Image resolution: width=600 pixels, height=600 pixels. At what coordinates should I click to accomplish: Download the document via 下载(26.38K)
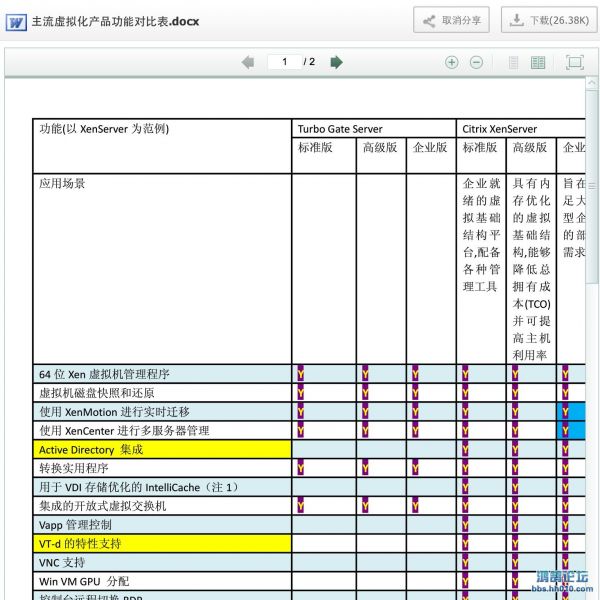pyautogui.click(x=549, y=20)
